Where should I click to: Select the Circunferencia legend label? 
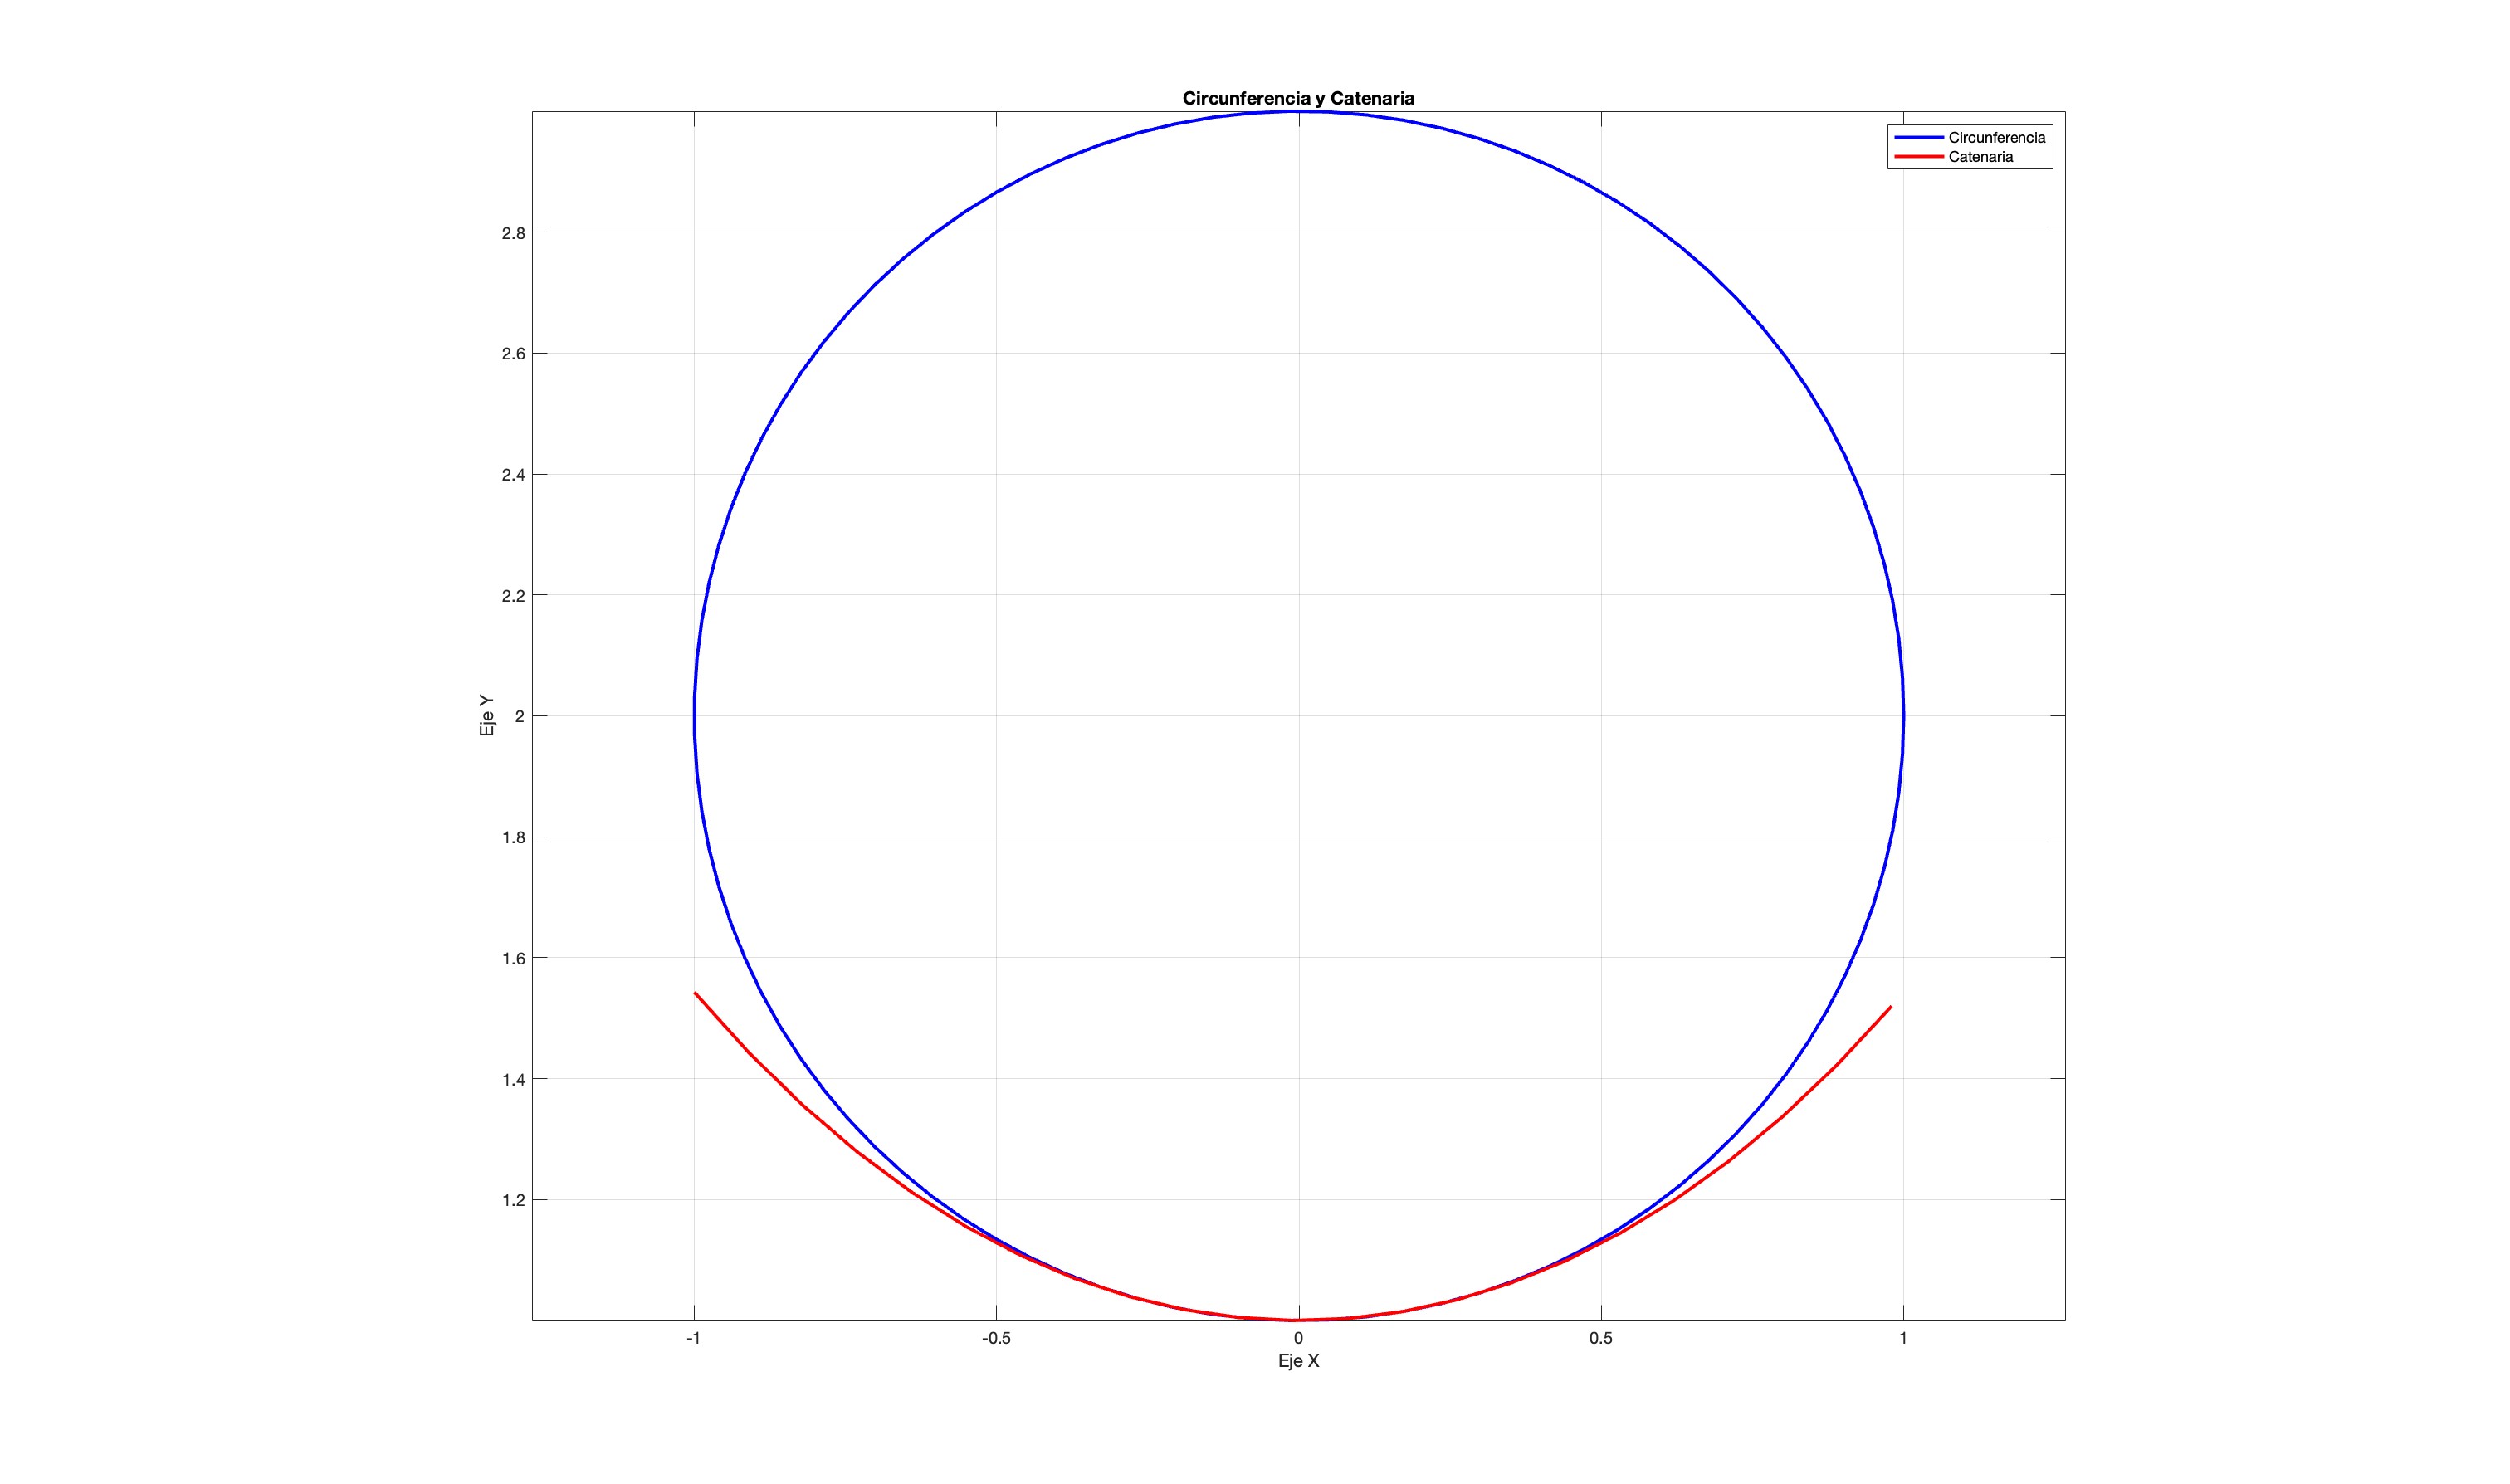(1996, 138)
